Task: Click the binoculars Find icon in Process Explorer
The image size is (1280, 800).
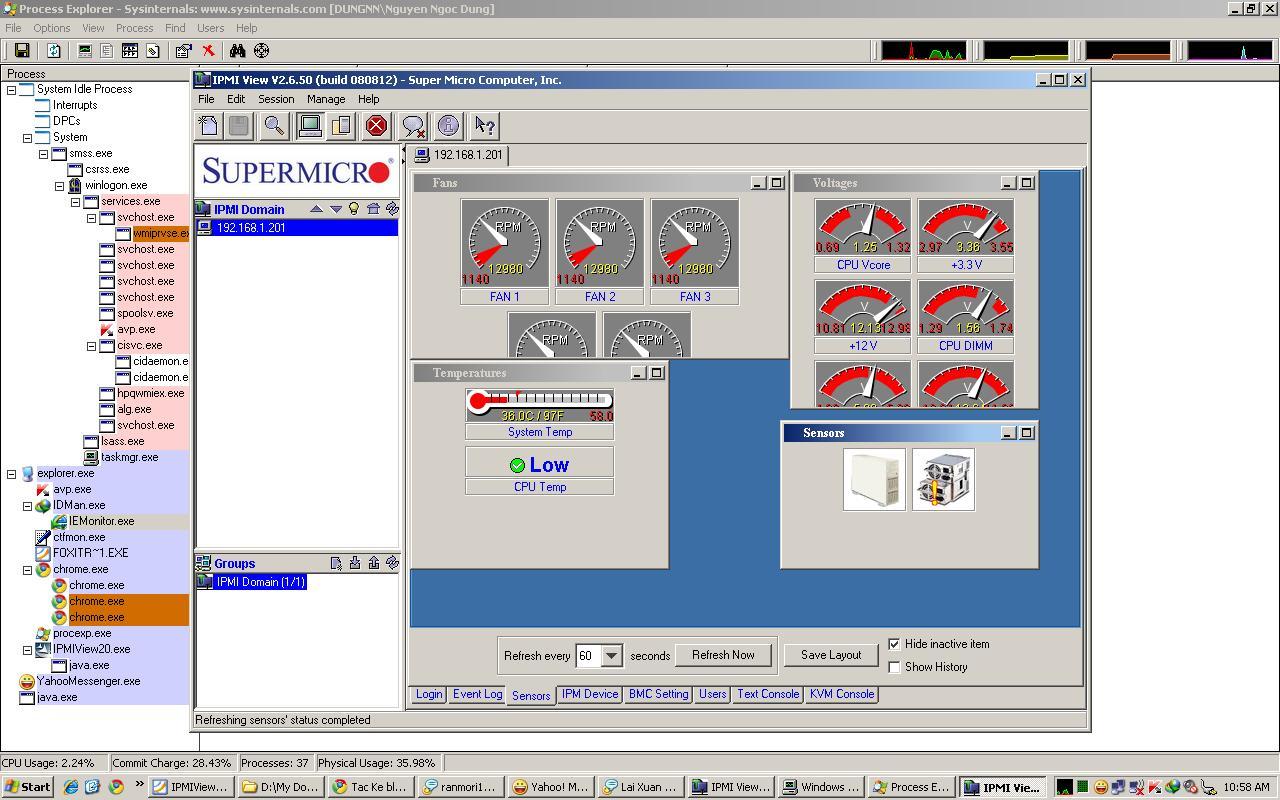Action: click(x=238, y=50)
